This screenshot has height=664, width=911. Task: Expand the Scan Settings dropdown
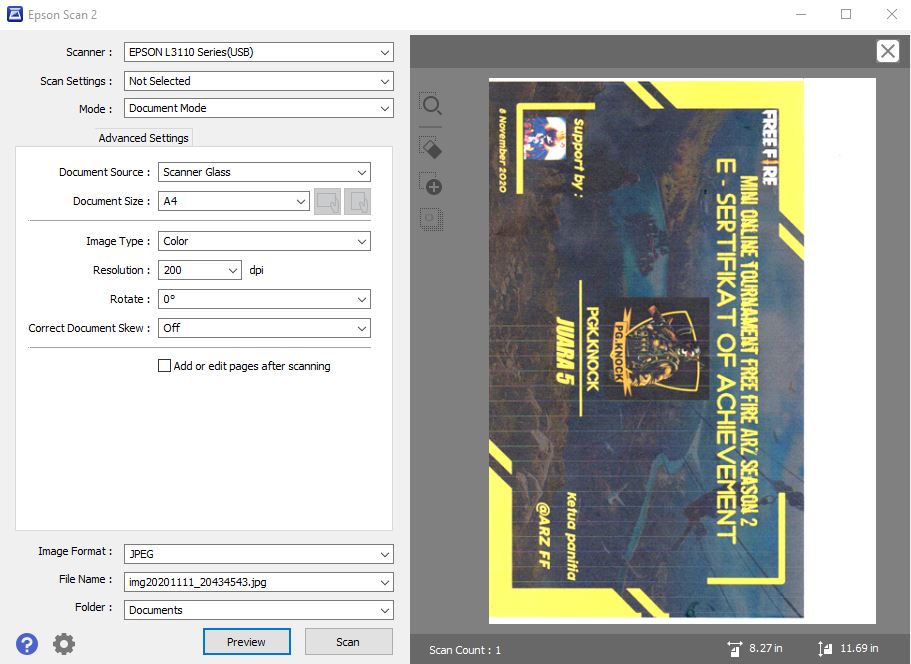[x=259, y=81]
